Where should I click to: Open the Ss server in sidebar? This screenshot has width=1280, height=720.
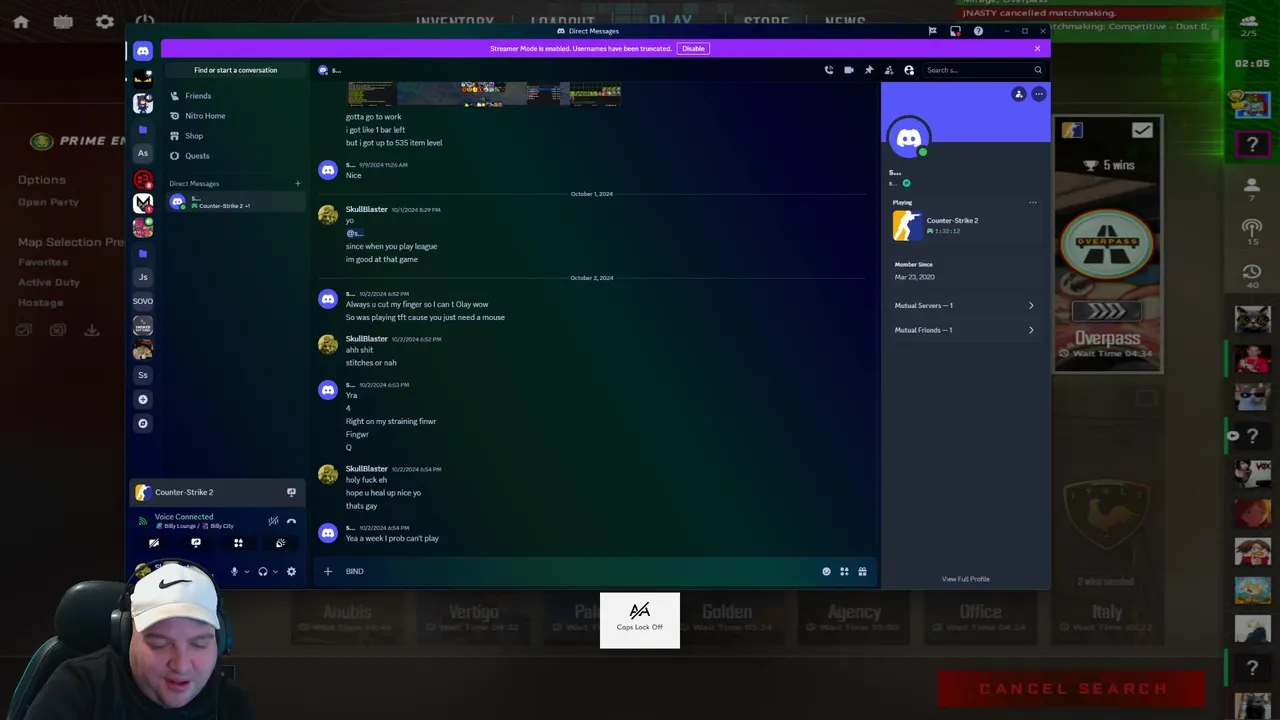point(143,375)
